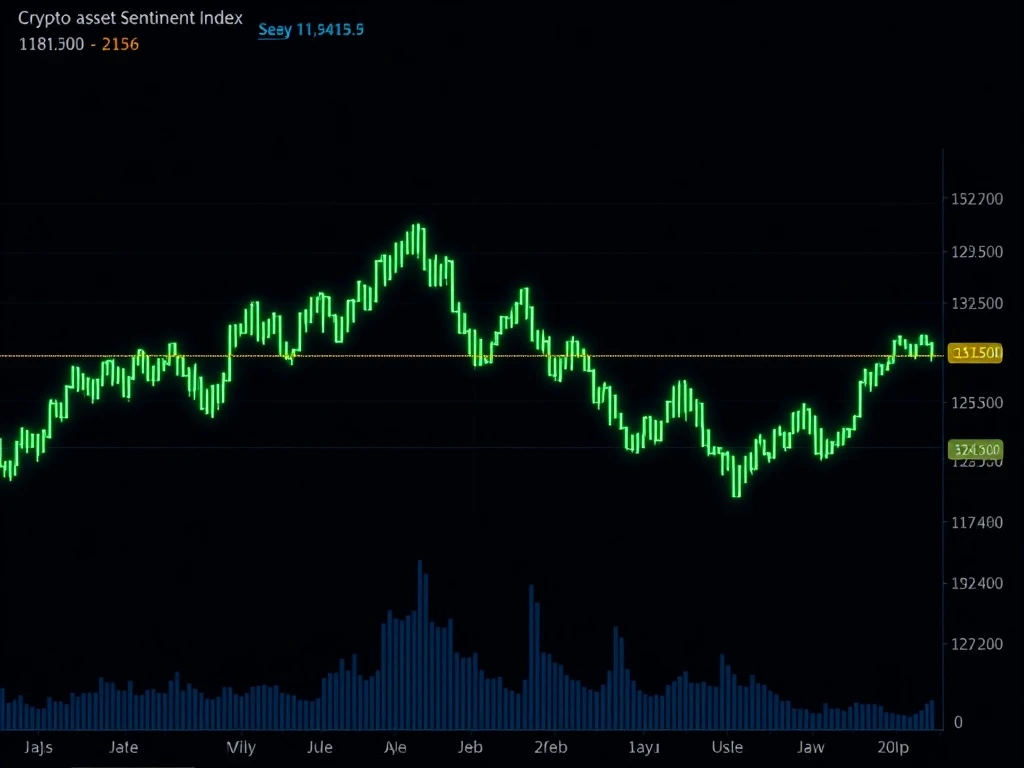Click the Crypto asset Sentinent Index title

pos(130,20)
